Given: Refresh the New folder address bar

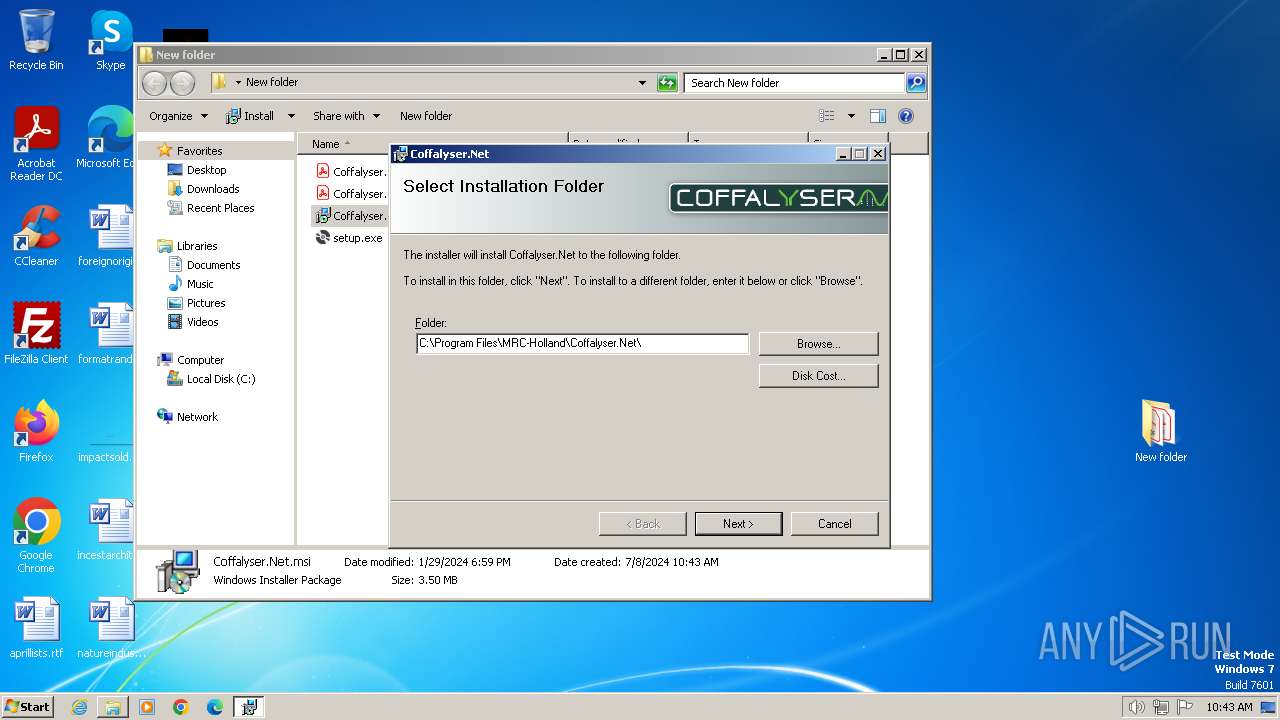Looking at the screenshot, I should [667, 83].
